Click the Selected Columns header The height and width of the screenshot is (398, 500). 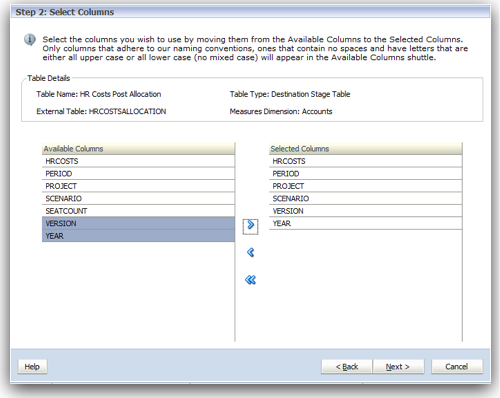click(366, 149)
